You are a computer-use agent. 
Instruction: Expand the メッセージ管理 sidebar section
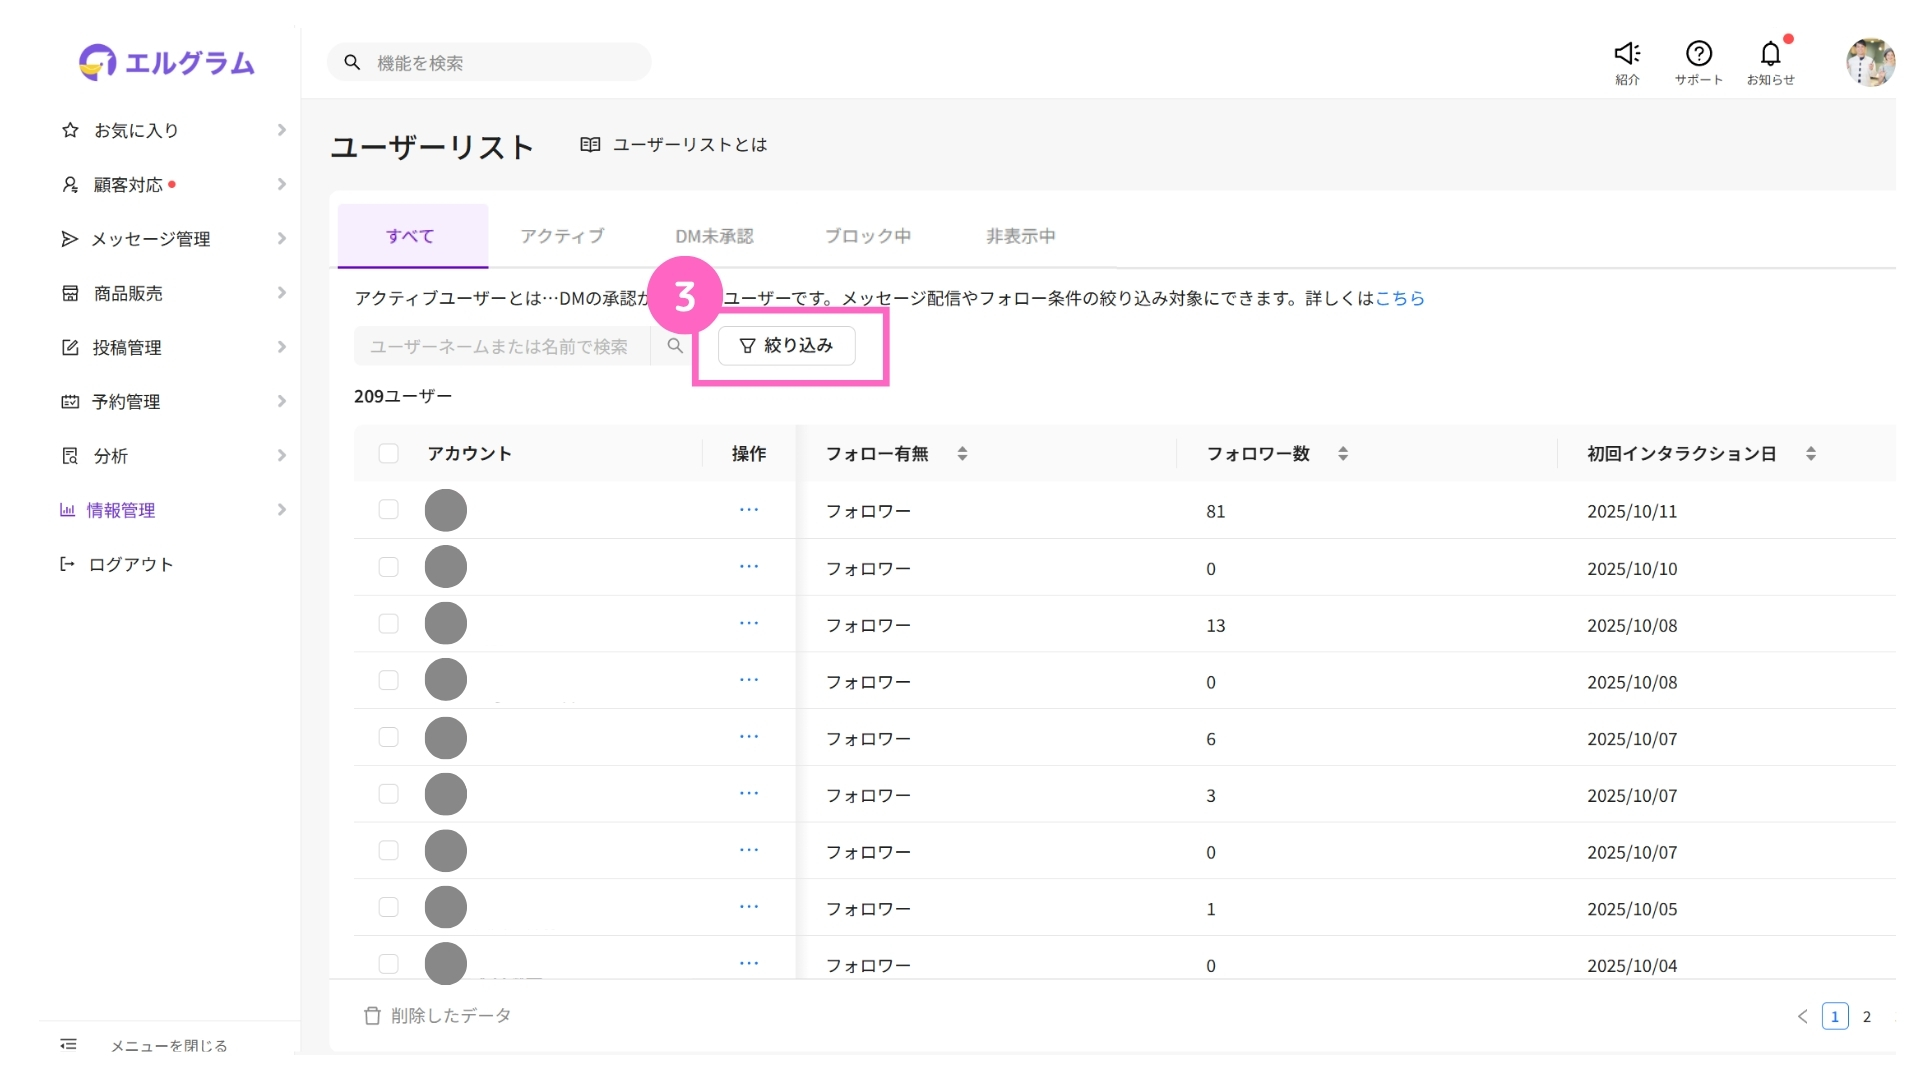point(172,239)
